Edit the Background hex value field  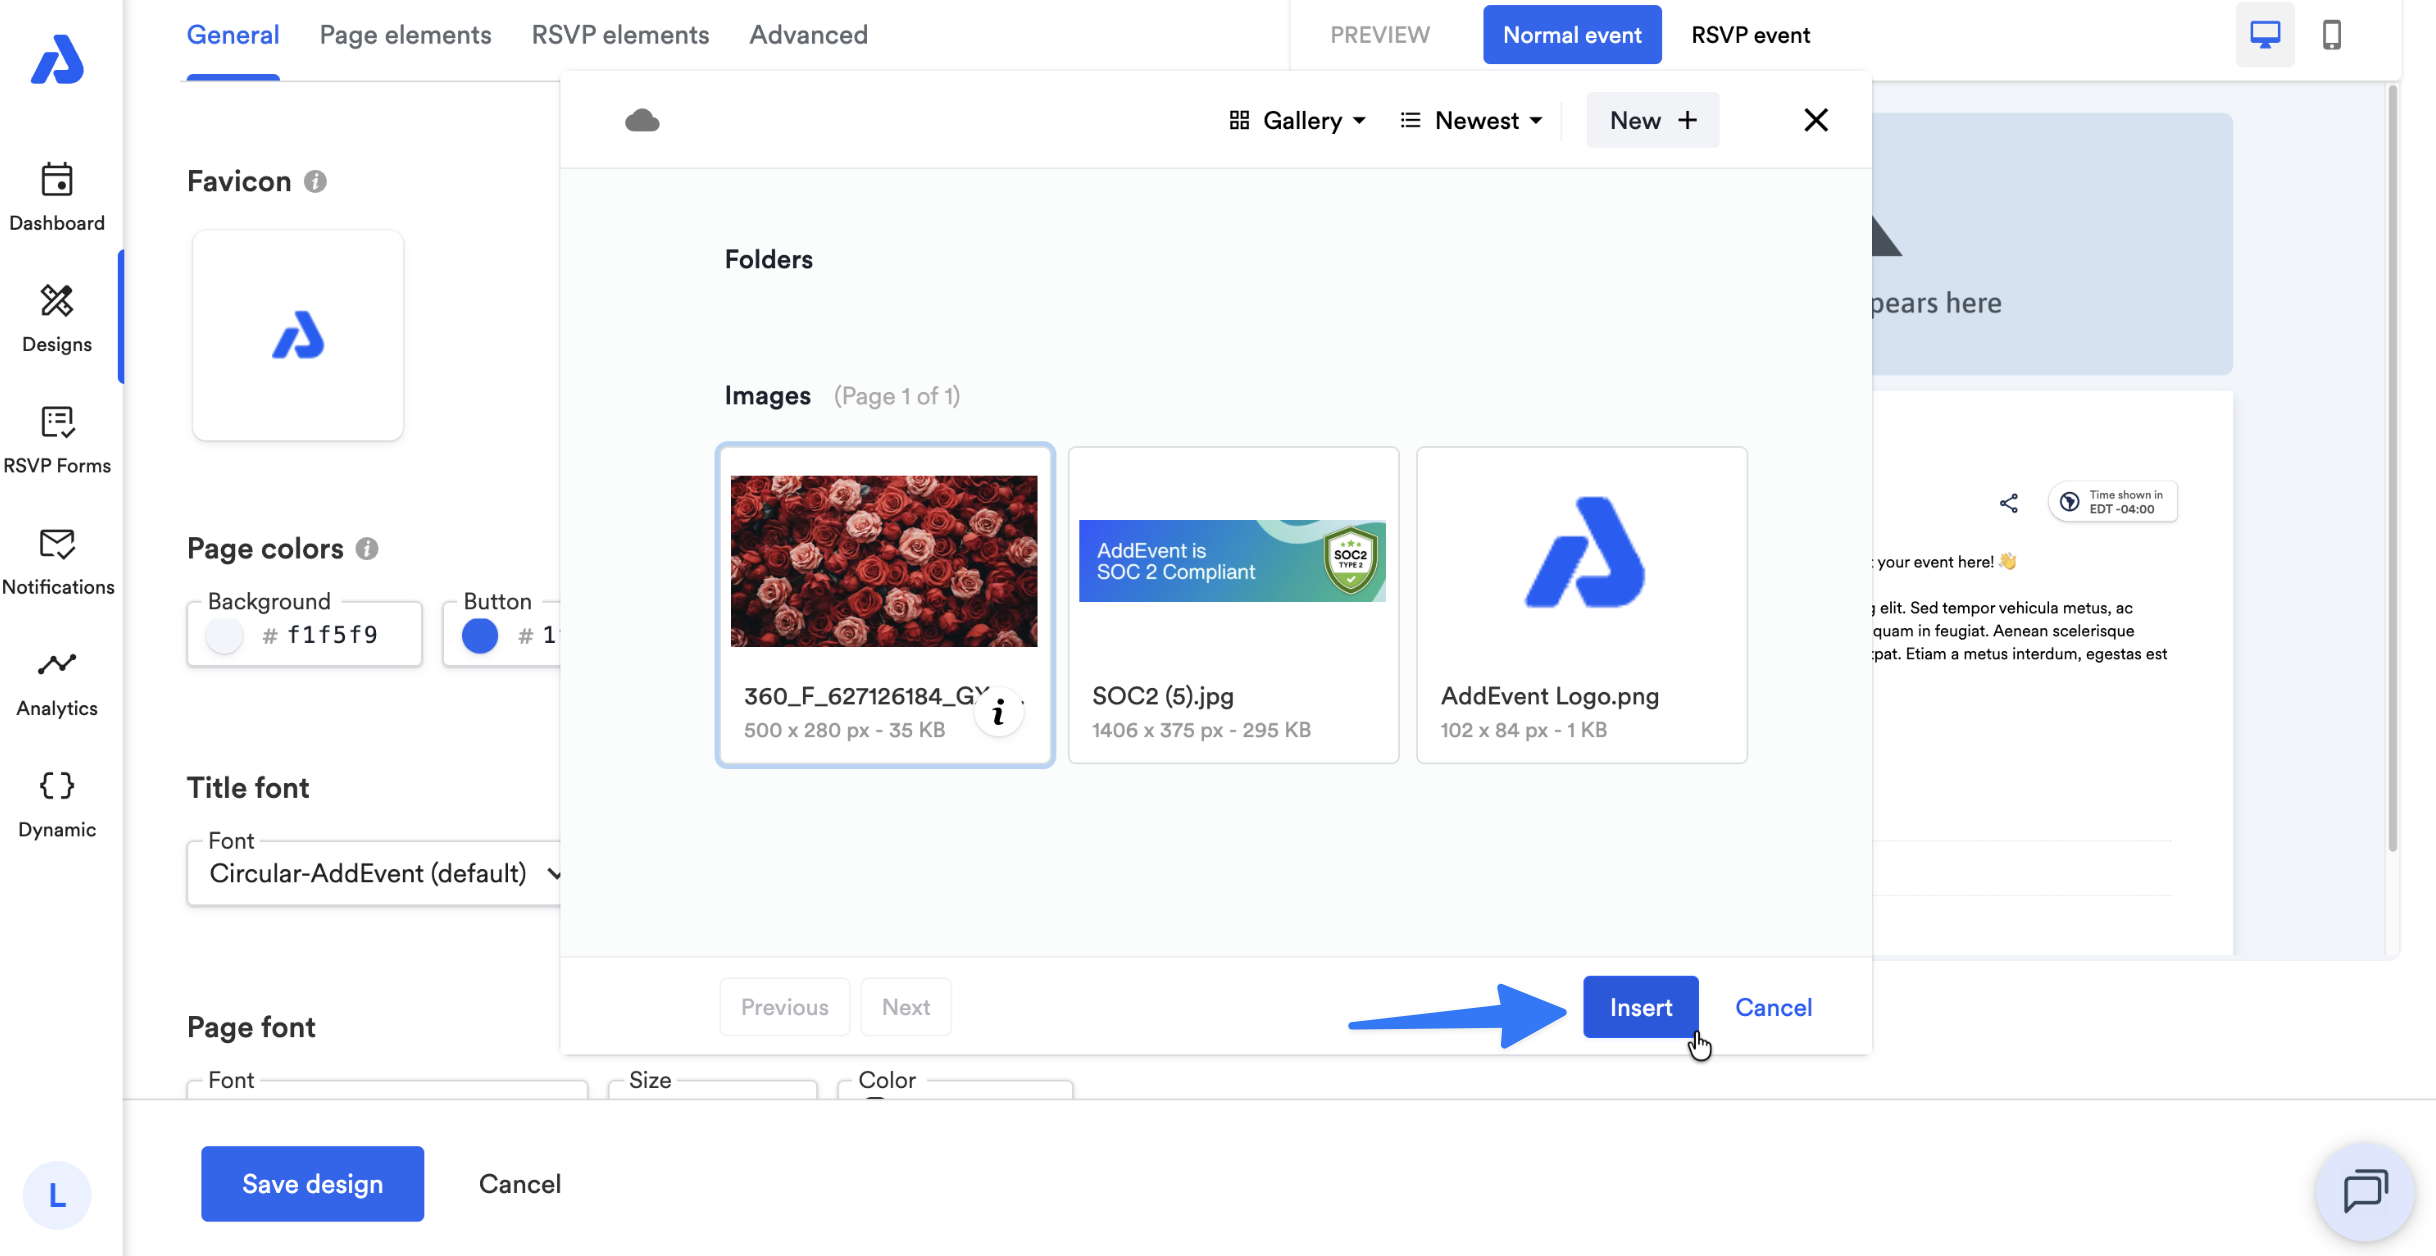(333, 635)
